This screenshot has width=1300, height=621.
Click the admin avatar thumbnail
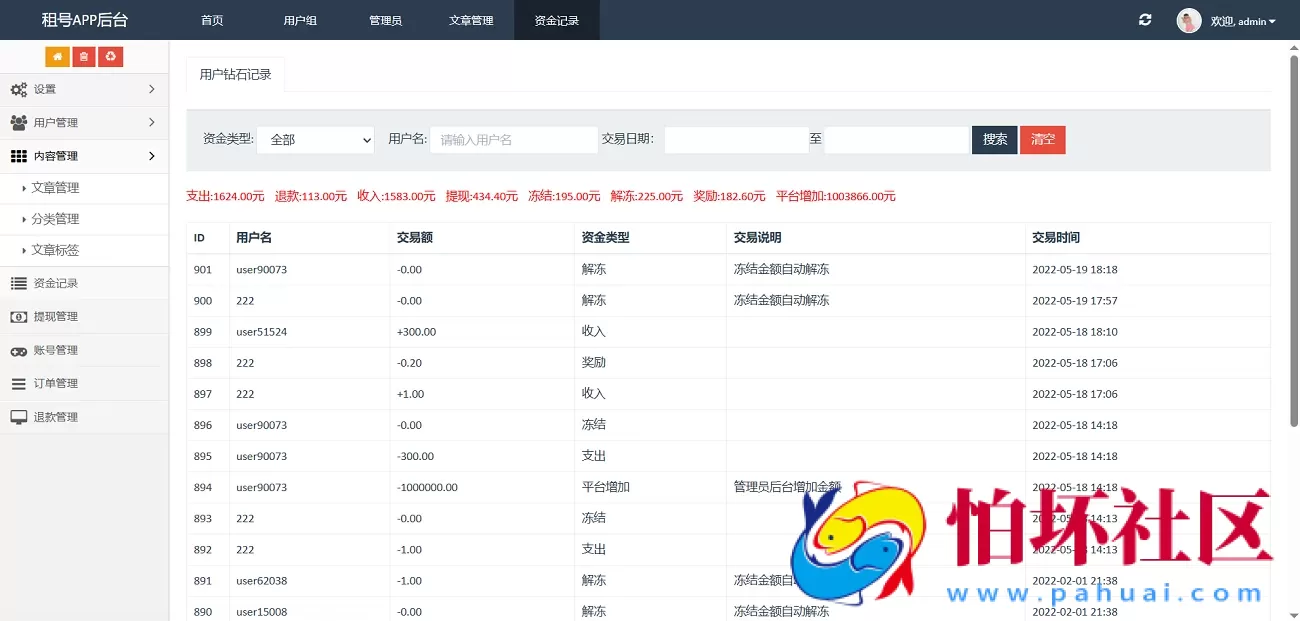pyautogui.click(x=1189, y=20)
